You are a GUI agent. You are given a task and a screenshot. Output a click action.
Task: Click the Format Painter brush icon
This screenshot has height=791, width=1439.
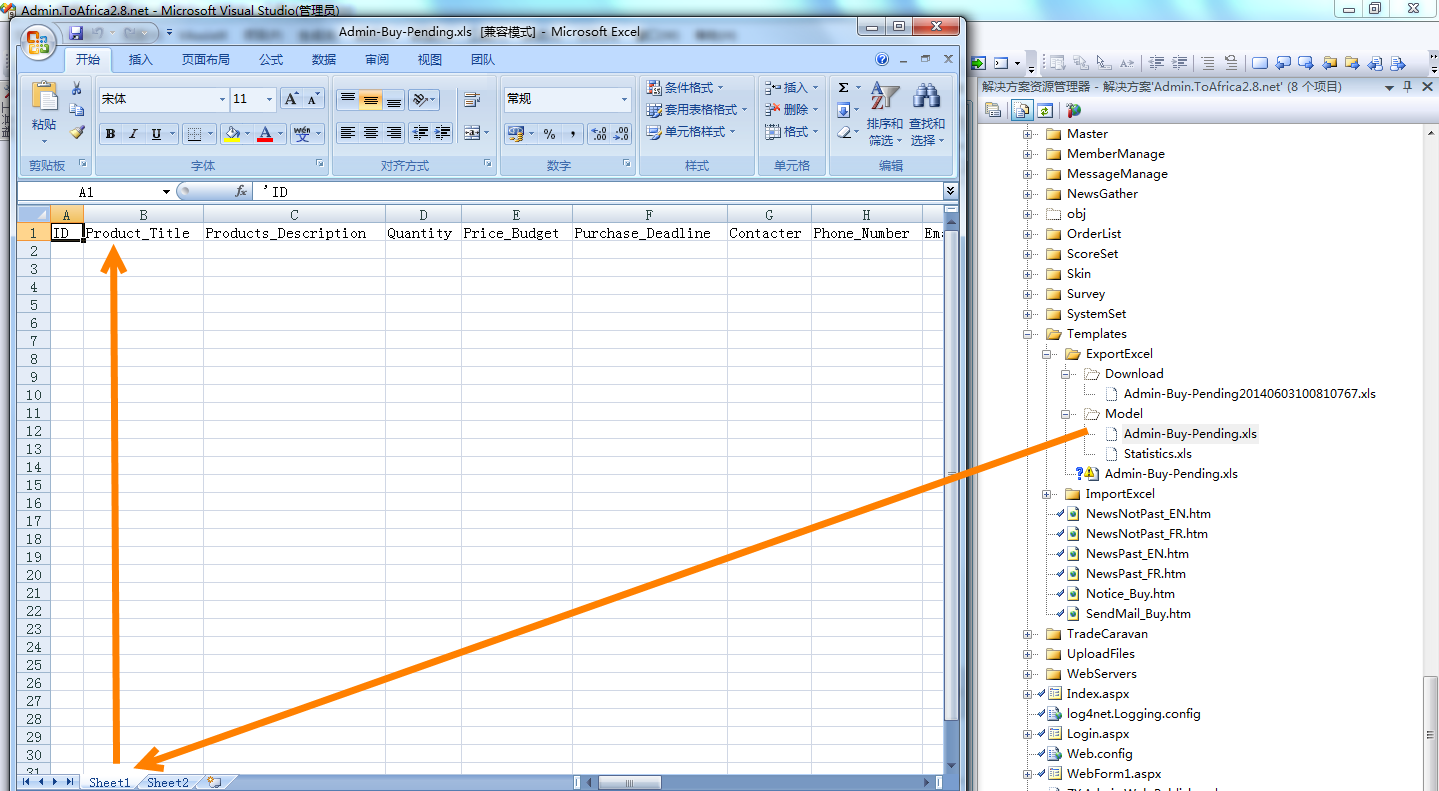pos(77,132)
